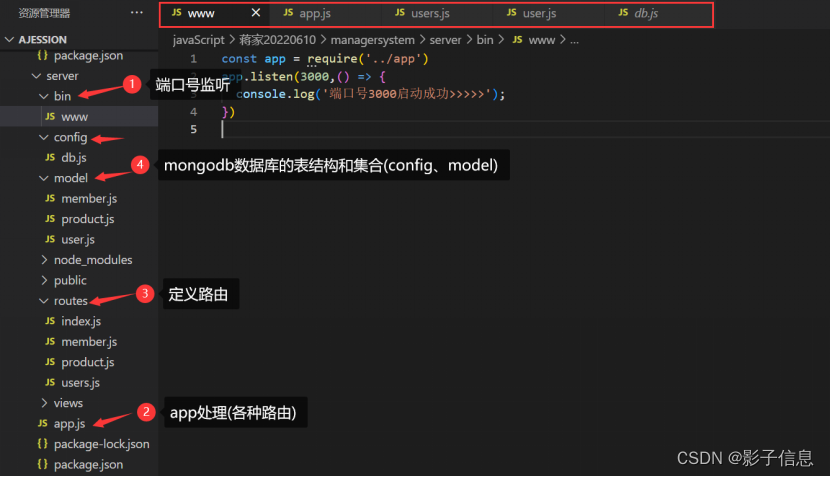Collapse the routes folder chevron
The image size is (830, 477).
coord(44,301)
